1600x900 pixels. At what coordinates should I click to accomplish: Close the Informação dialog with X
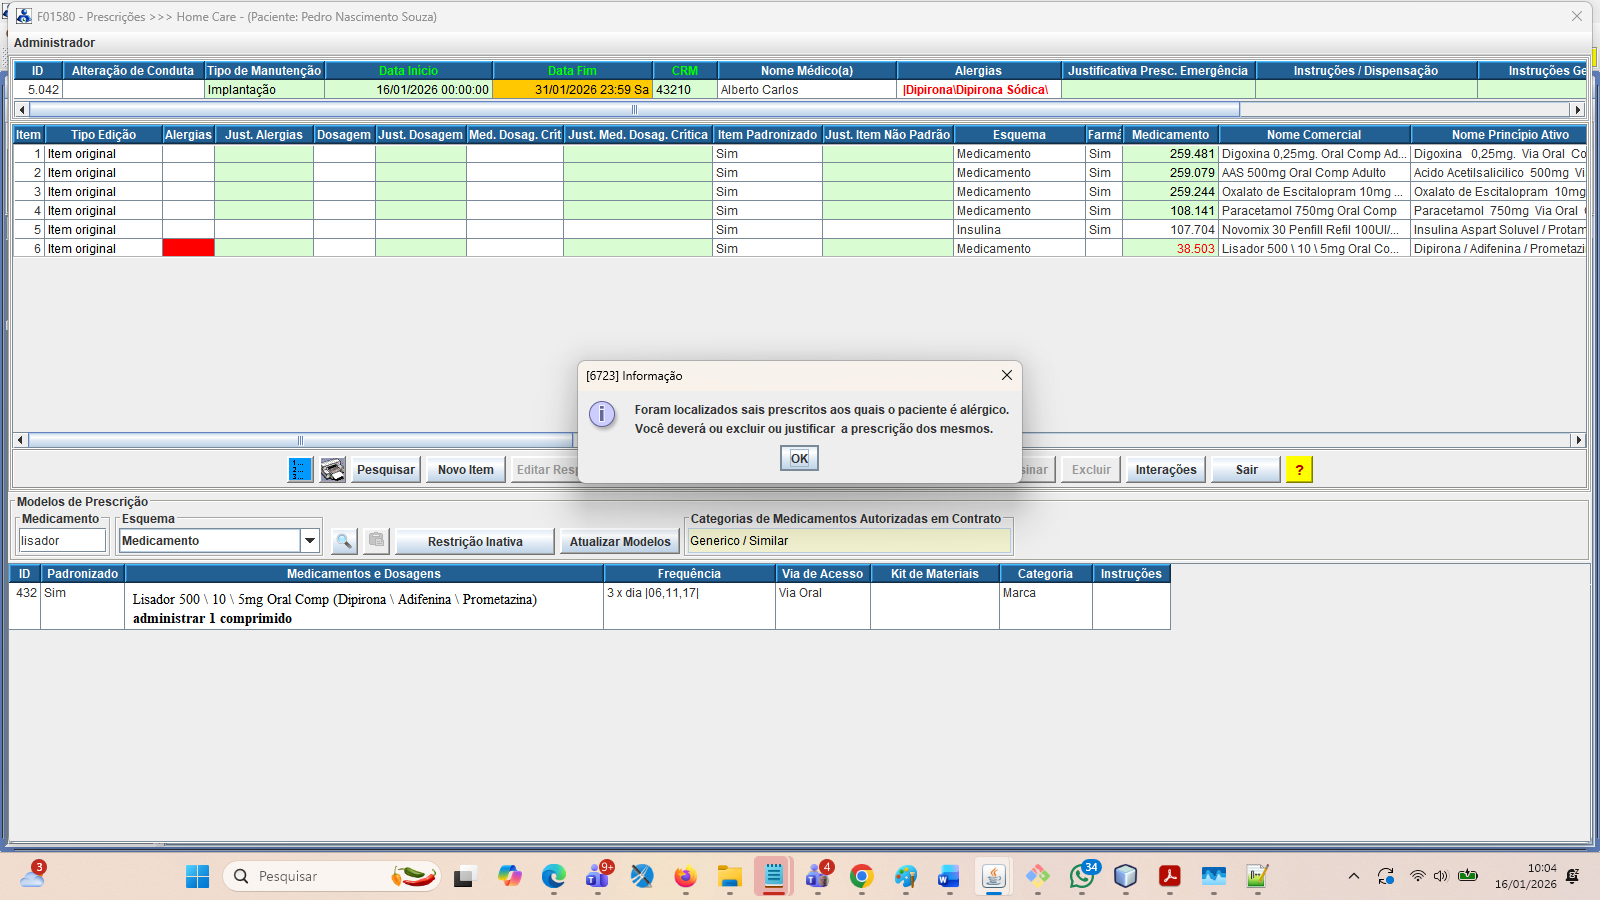click(x=1007, y=375)
